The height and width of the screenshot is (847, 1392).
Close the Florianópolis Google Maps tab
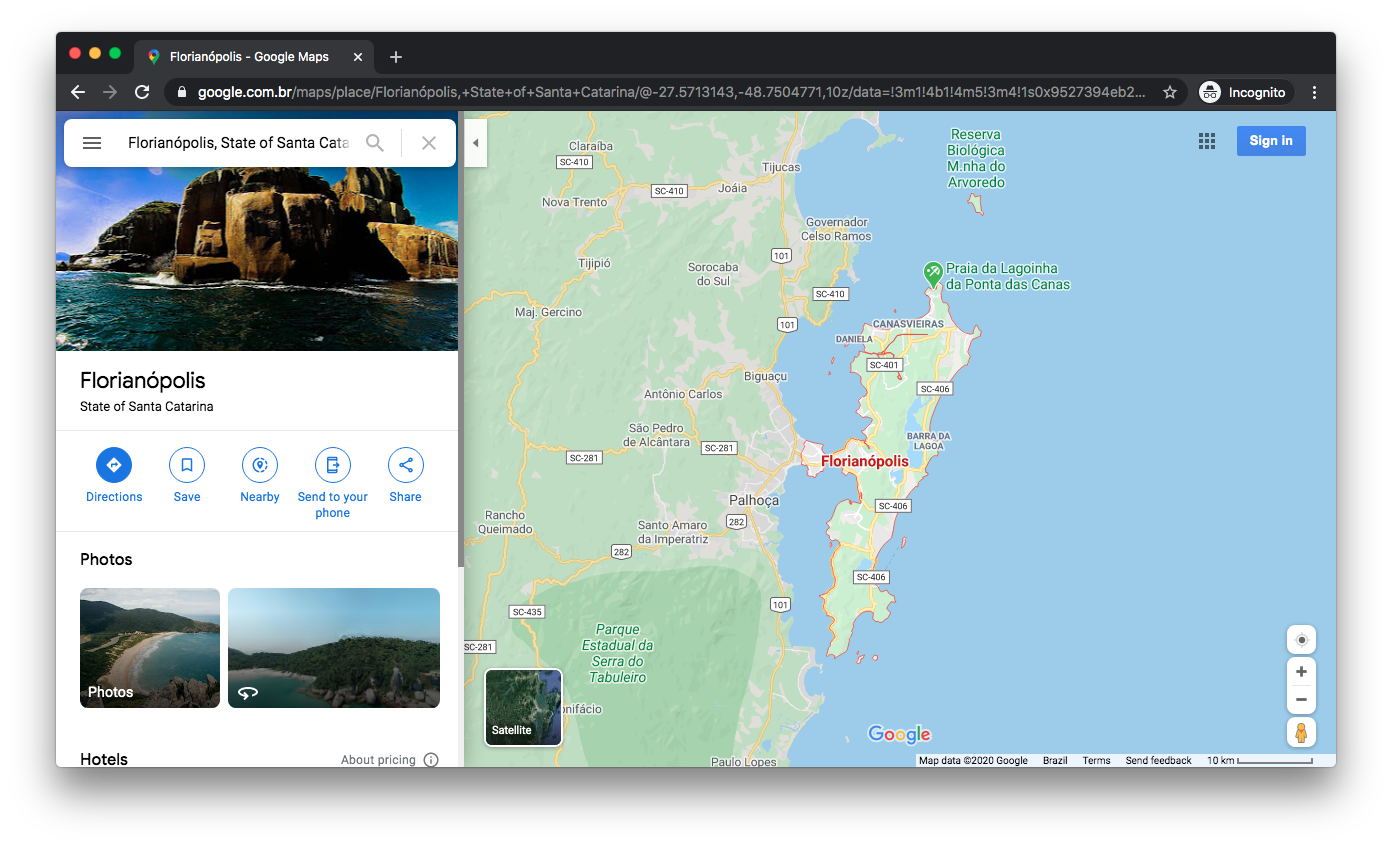pos(358,57)
